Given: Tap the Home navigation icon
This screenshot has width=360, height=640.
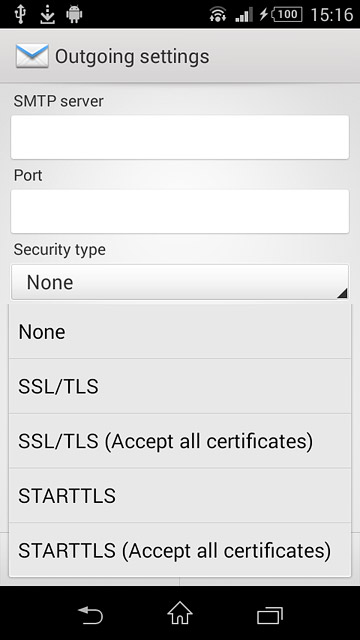Looking at the screenshot, I should 180,613.
